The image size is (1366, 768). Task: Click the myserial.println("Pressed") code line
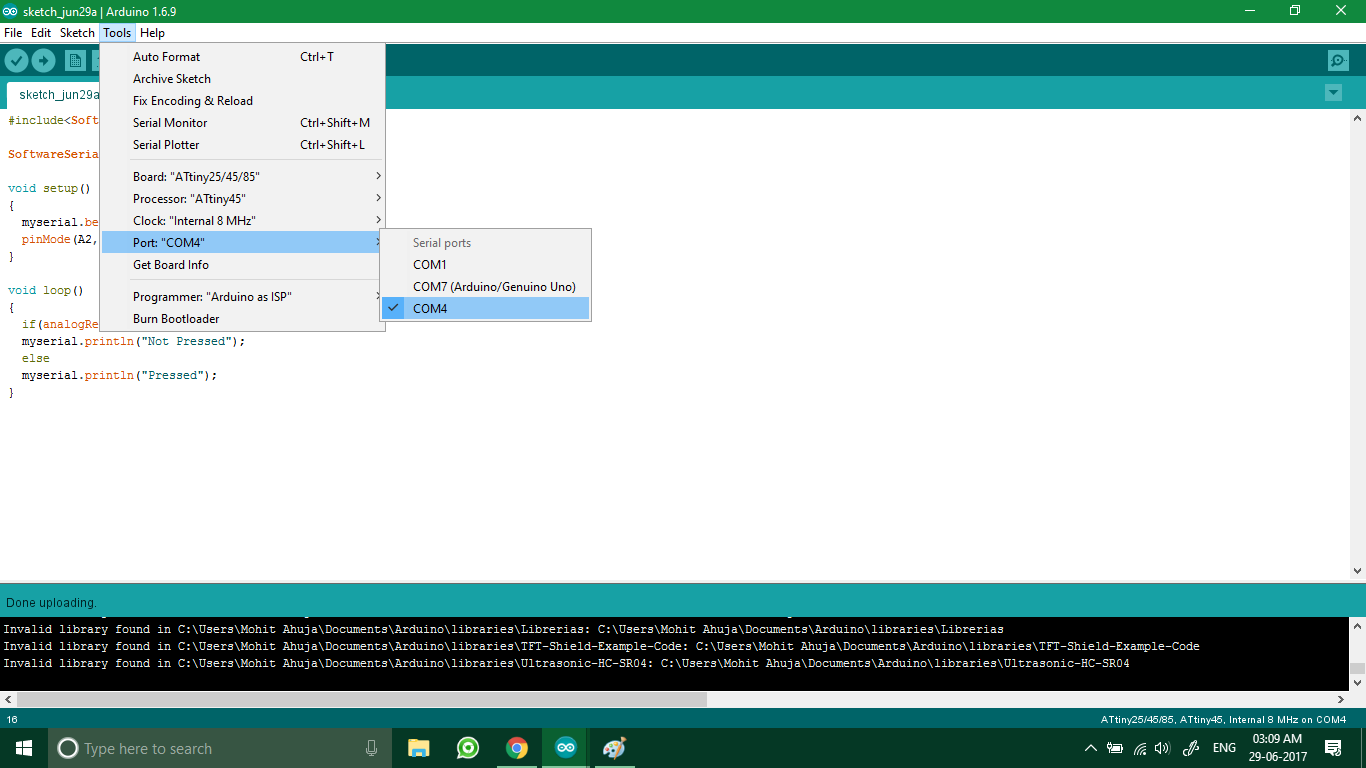[119, 376]
